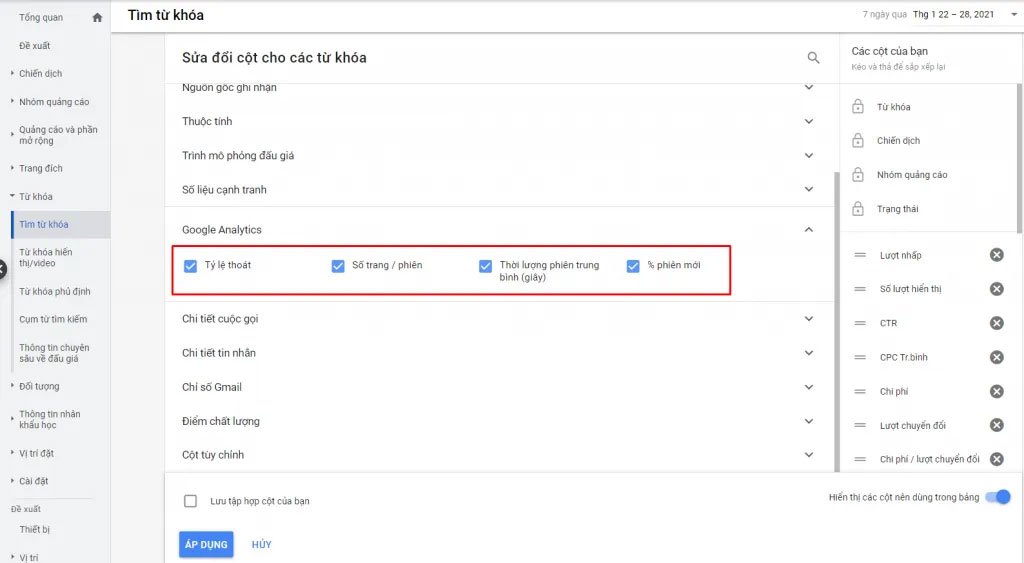The image size is (1024, 563).
Task: Click drag handle for CTR
Action: [x=860, y=323]
